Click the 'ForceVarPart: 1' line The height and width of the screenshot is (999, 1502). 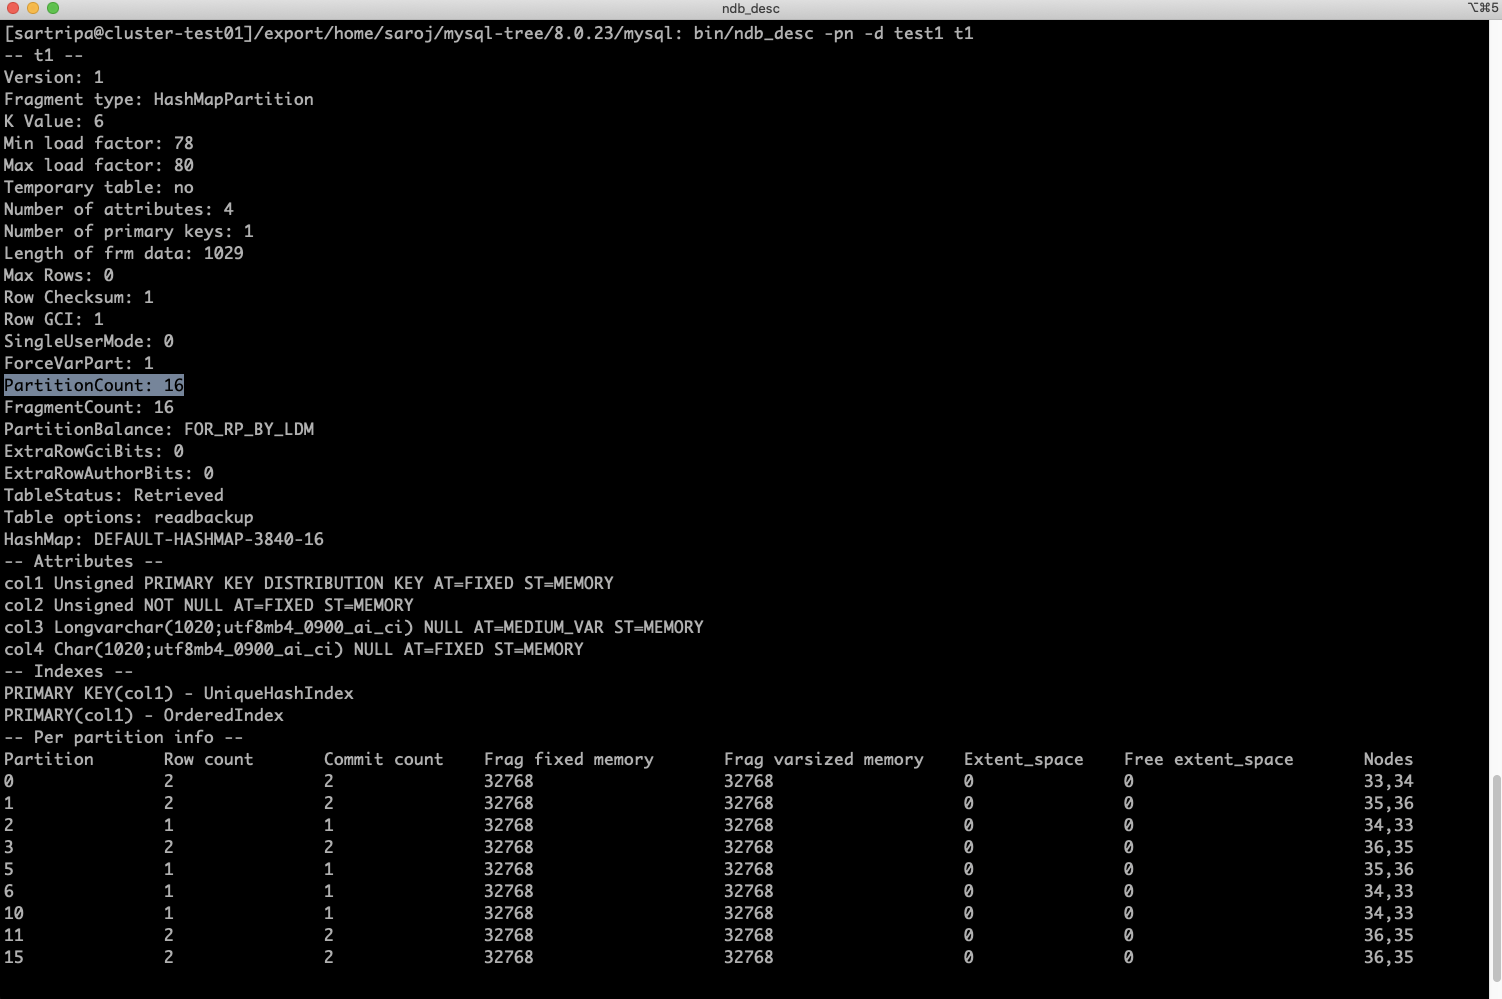tap(79, 363)
